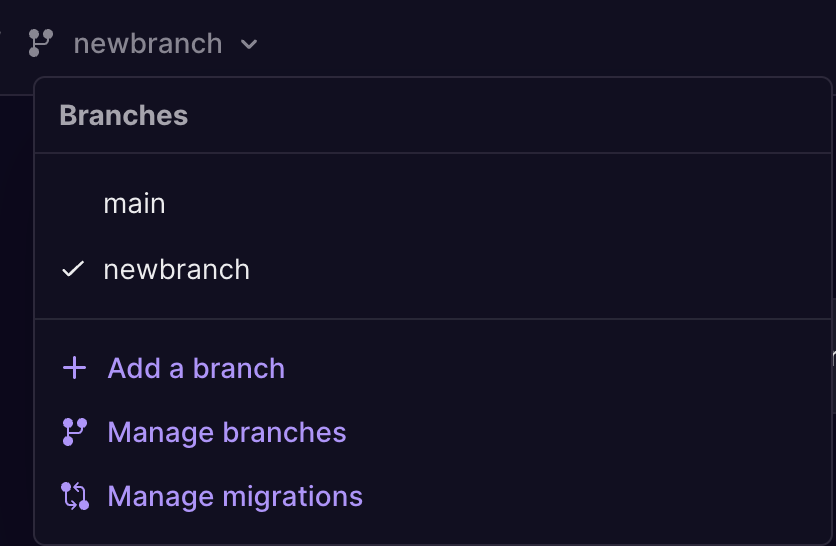Viewport: 836px width, 546px height.
Task: Click empty top bar right of newbranch chevron
Action: click(x=550, y=44)
